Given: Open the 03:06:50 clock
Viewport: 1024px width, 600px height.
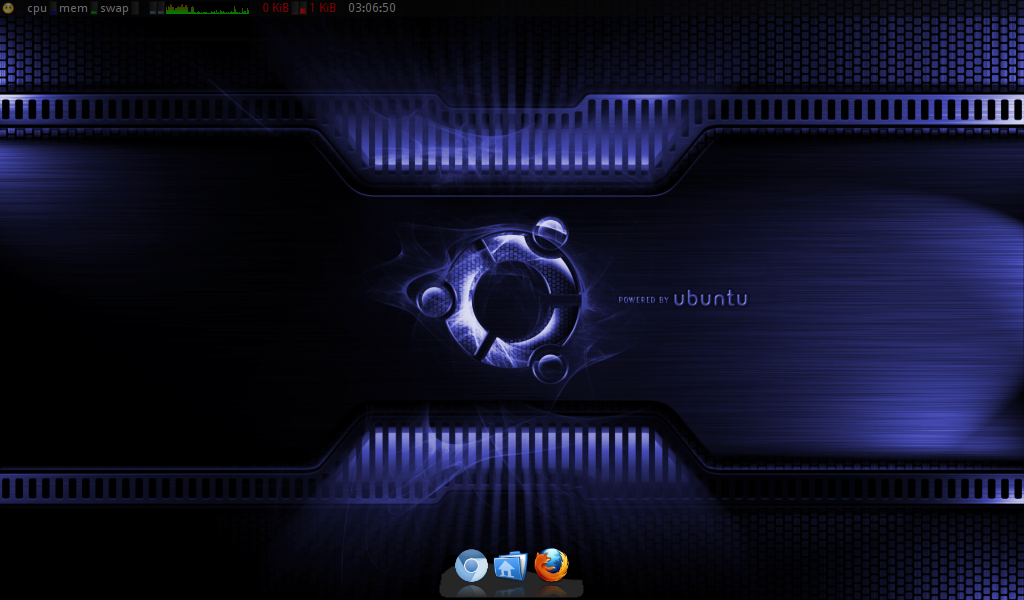Looking at the screenshot, I should tap(371, 8).
